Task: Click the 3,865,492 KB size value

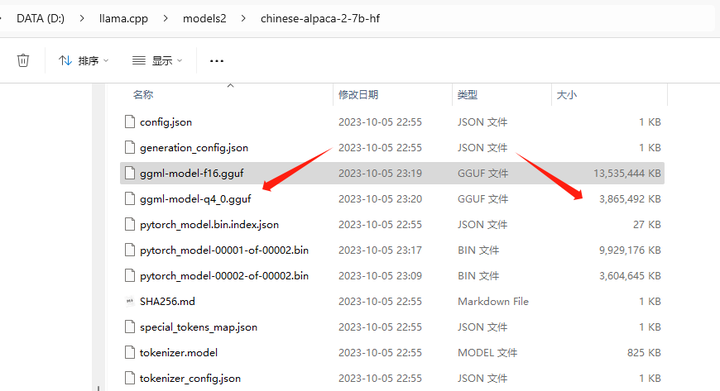Action: [x=630, y=199]
